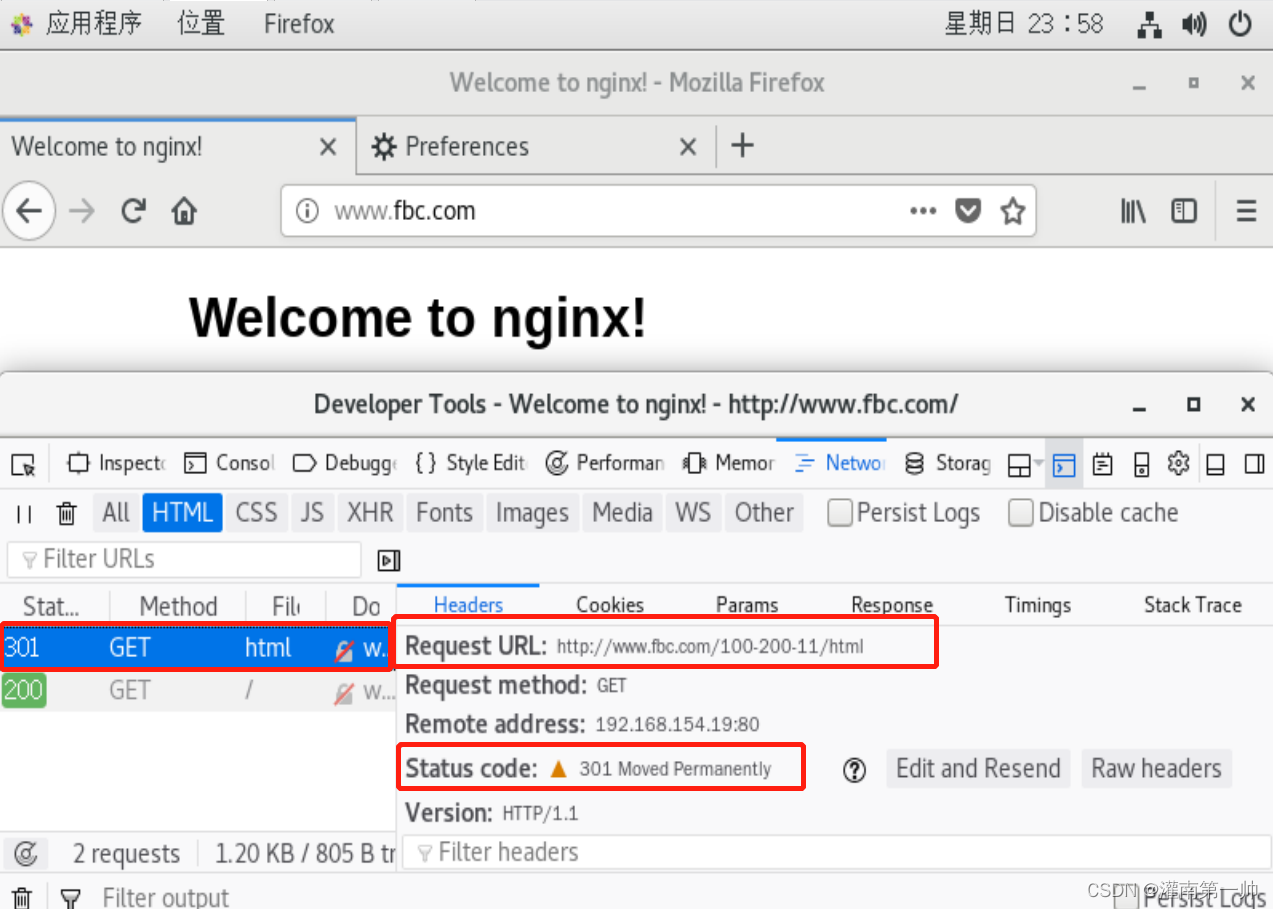
Task: Open the page actions ellipsis menu
Action: tap(922, 211)
